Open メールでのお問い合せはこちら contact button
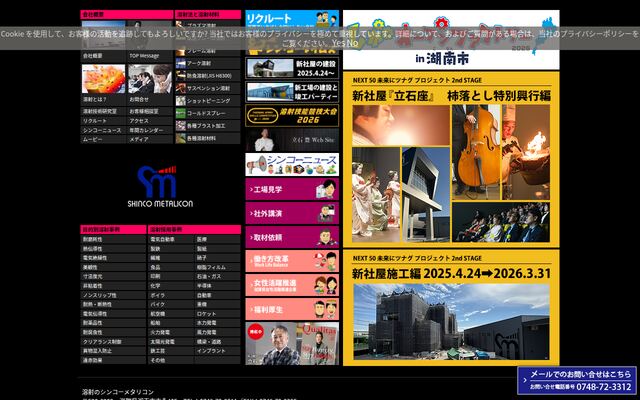640x400 pixels. click(x=577, y=380)
